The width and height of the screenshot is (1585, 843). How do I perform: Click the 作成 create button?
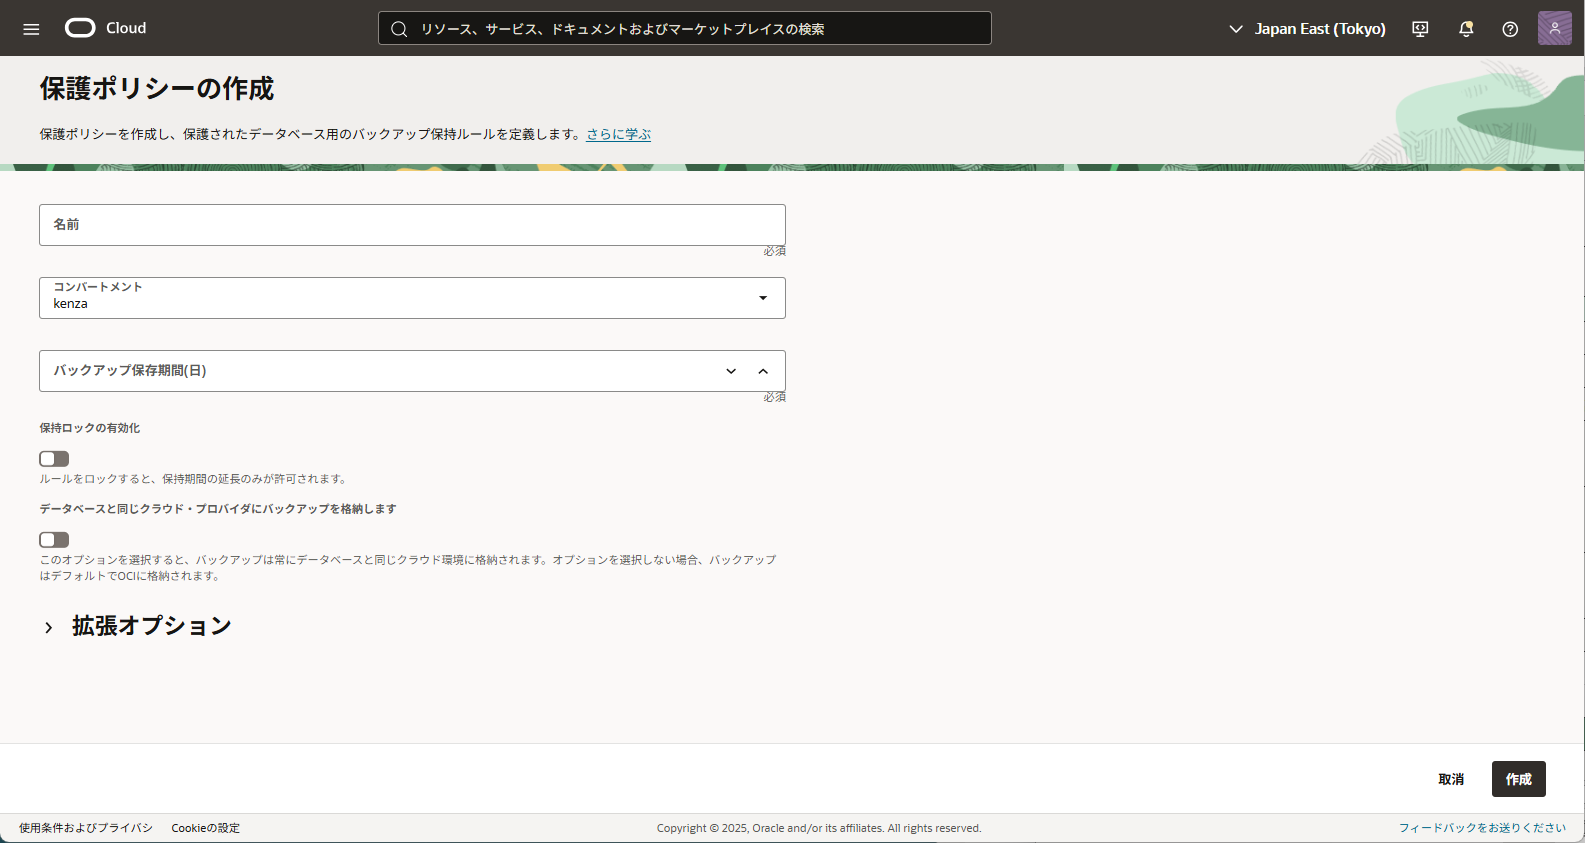pos(1519,779)
